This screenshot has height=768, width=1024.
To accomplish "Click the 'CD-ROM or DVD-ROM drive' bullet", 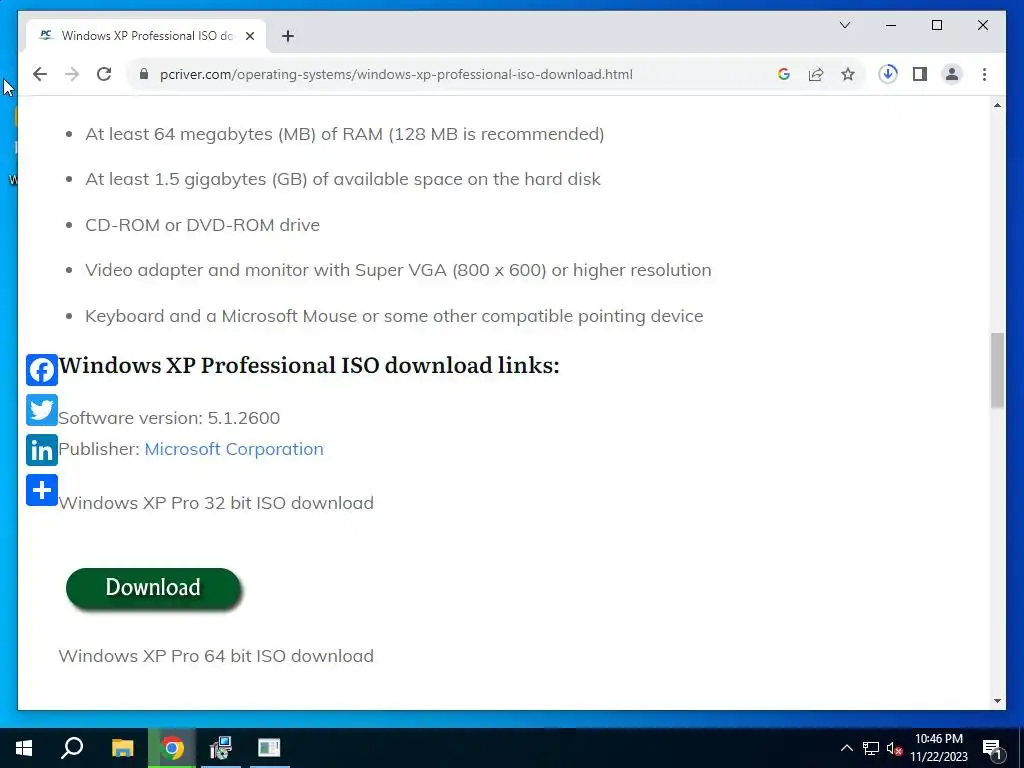I will 202,225.
